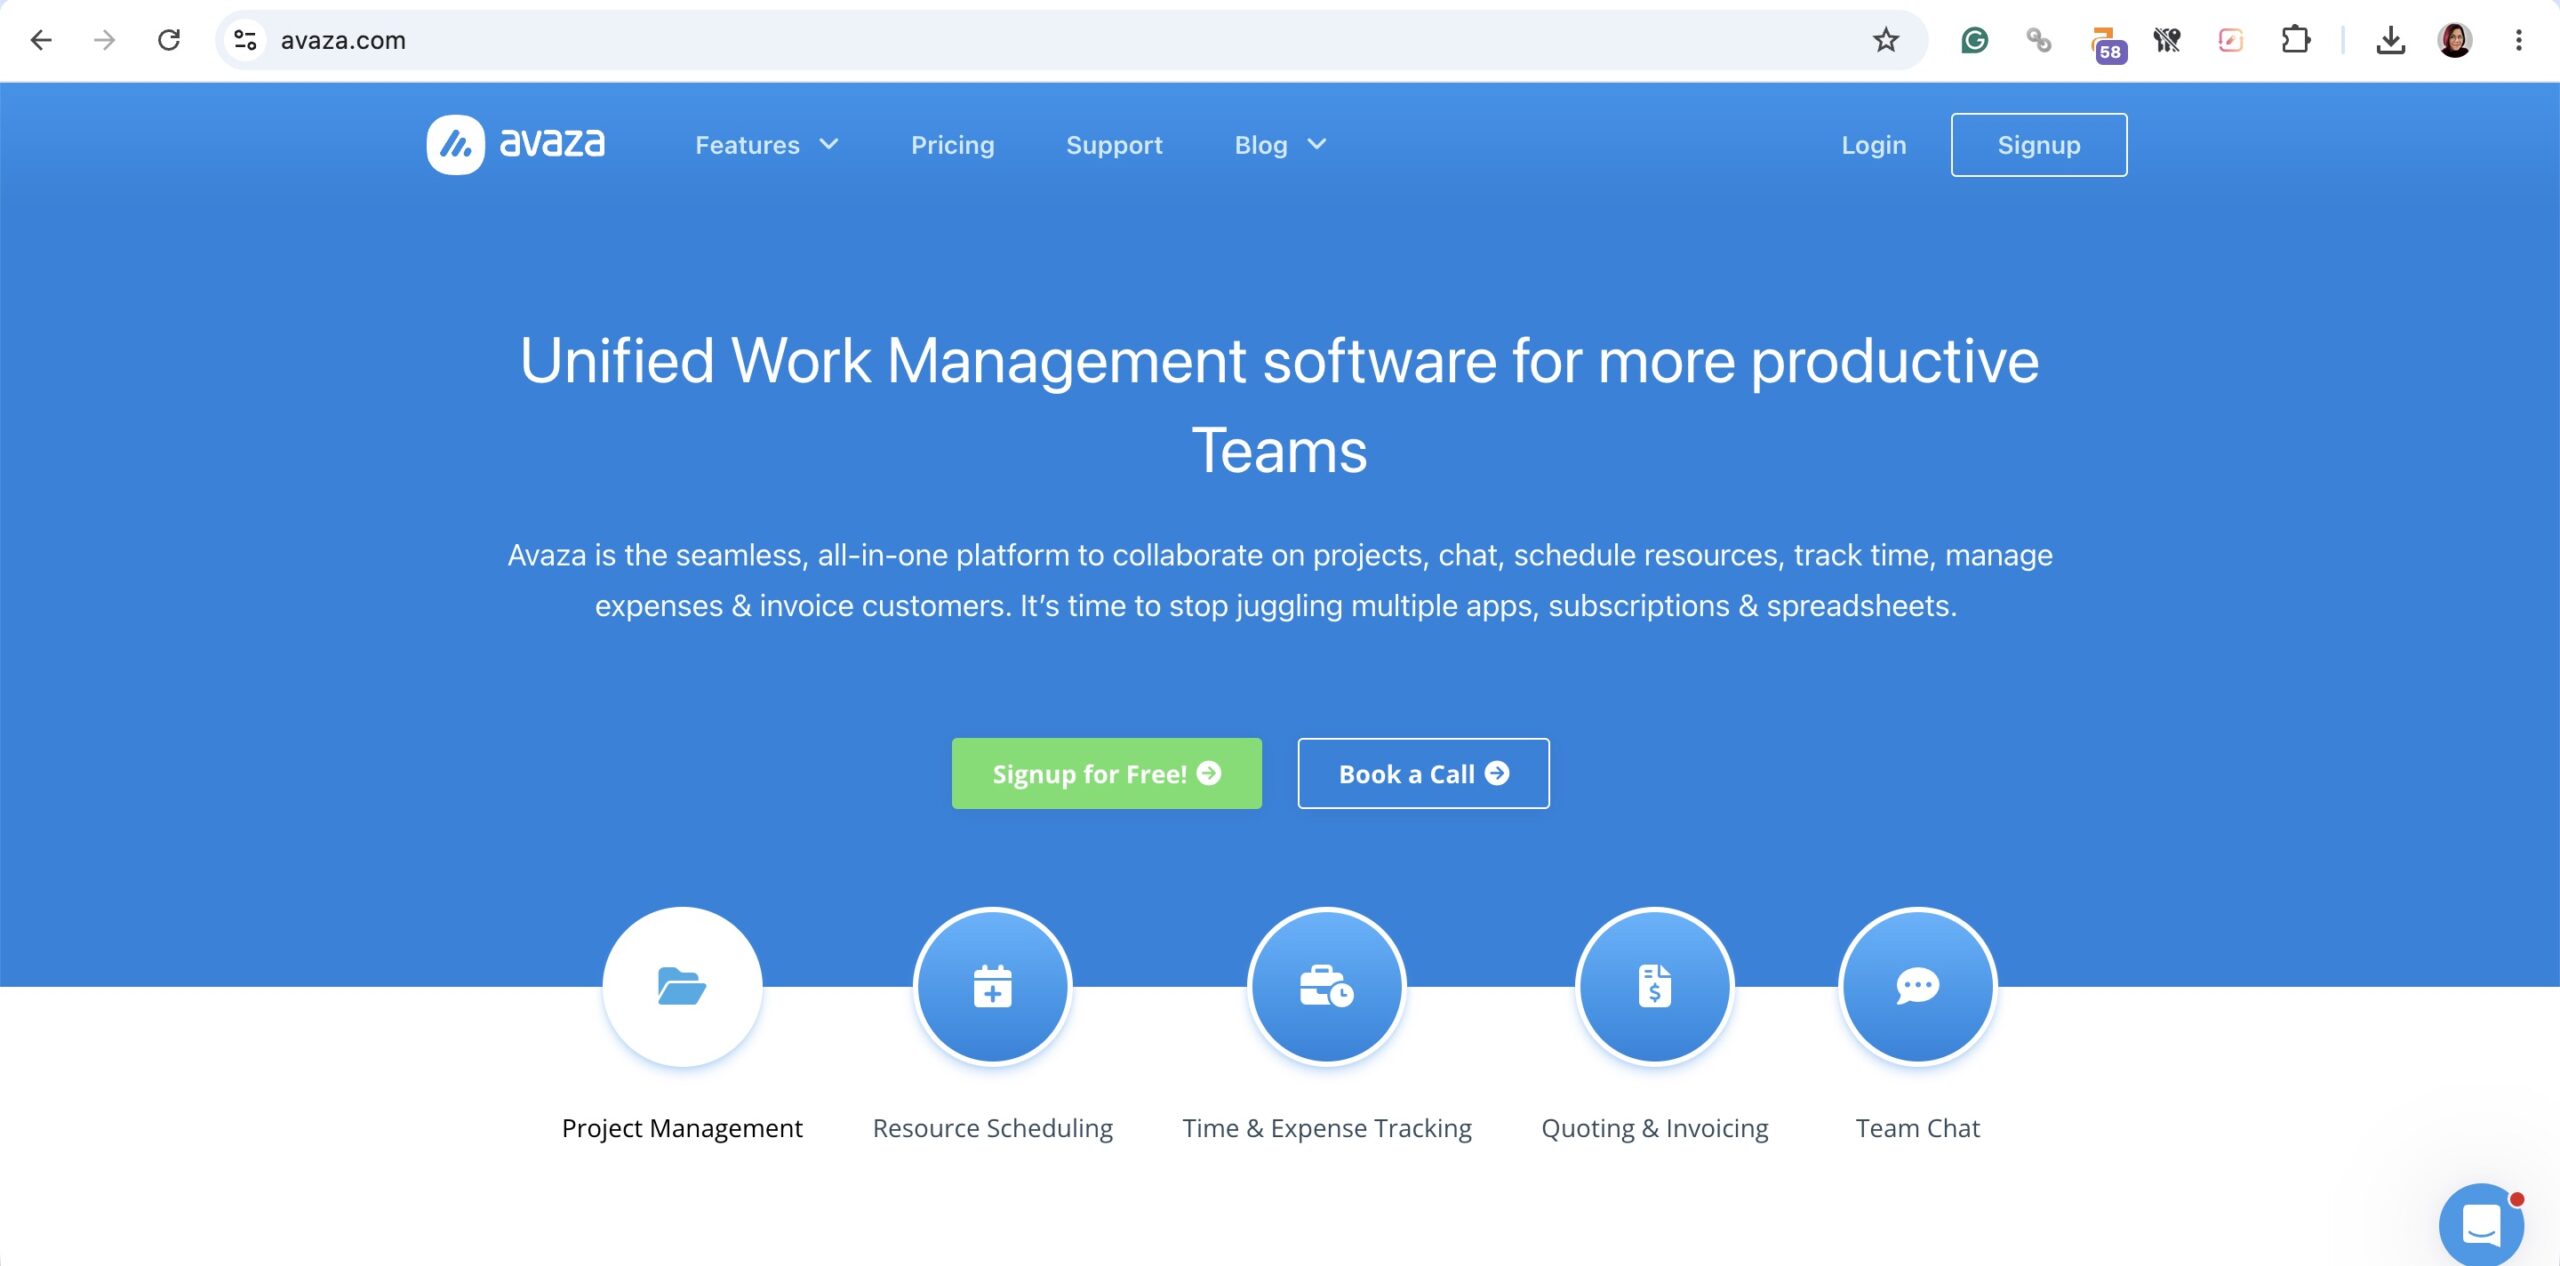Open the Chrome profile avatar
Image resolution: width=2560 pixels, height=1266 pixels.
click(2455, 40)
